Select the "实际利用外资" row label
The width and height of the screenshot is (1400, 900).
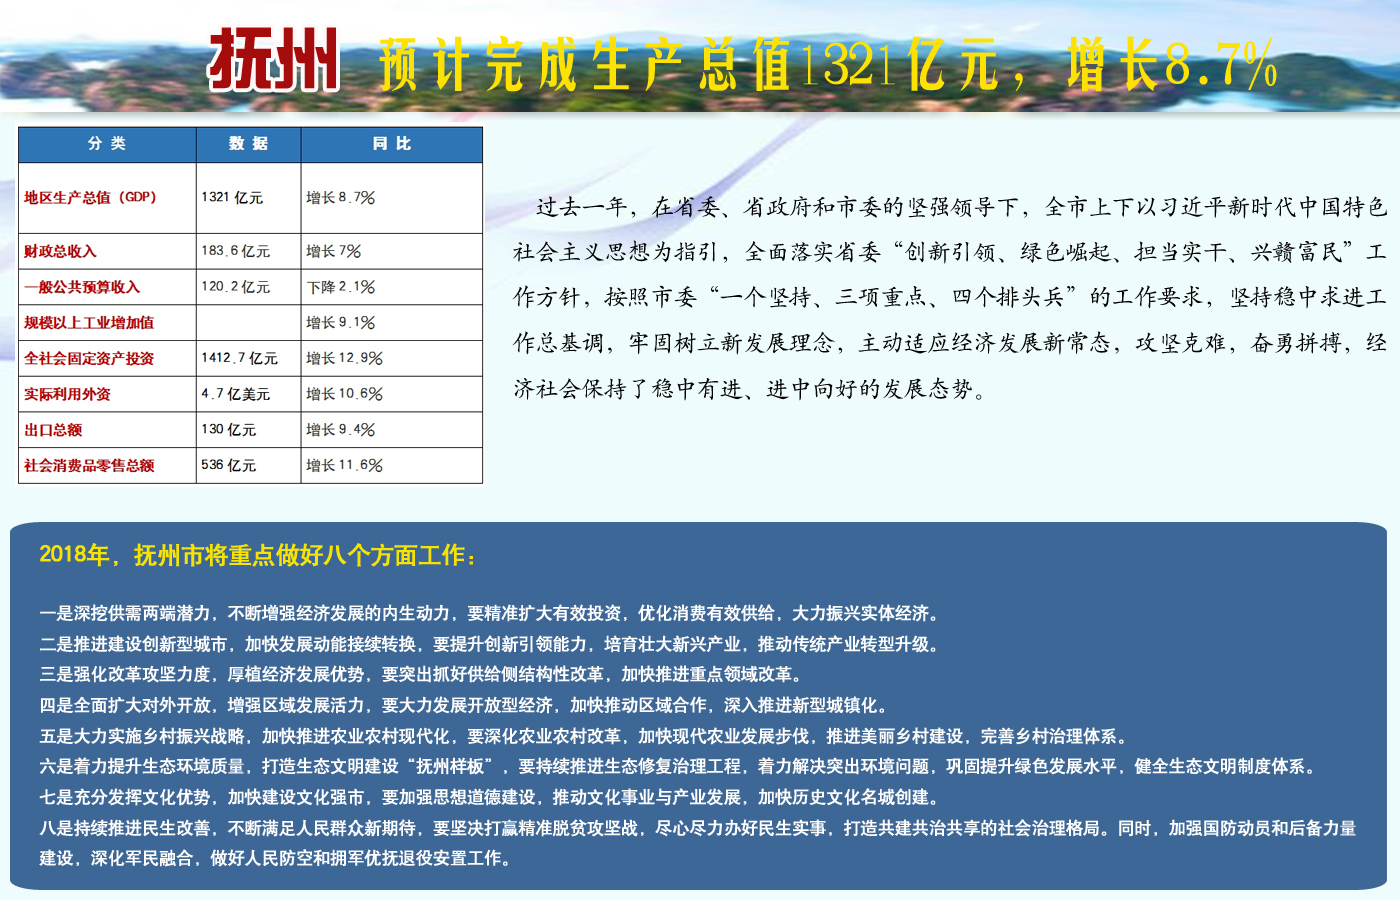click(x=67, y=394)
